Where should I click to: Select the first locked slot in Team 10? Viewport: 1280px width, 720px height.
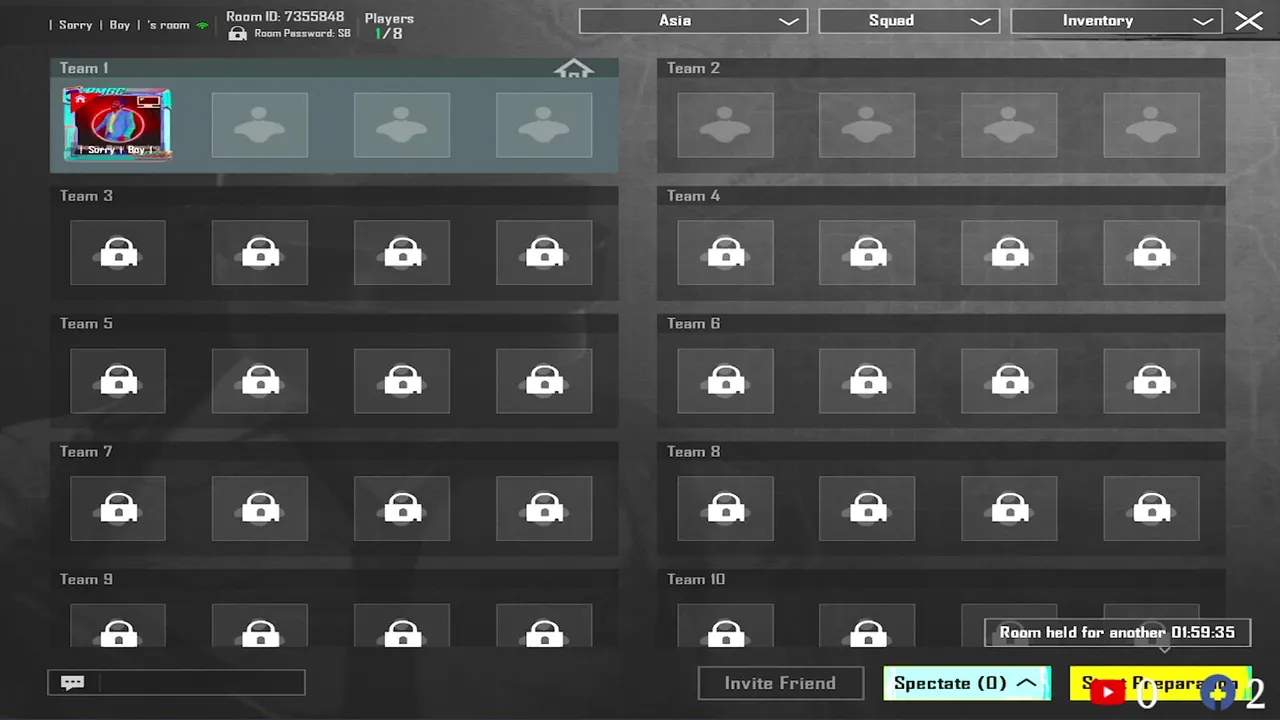pos(725,626)
